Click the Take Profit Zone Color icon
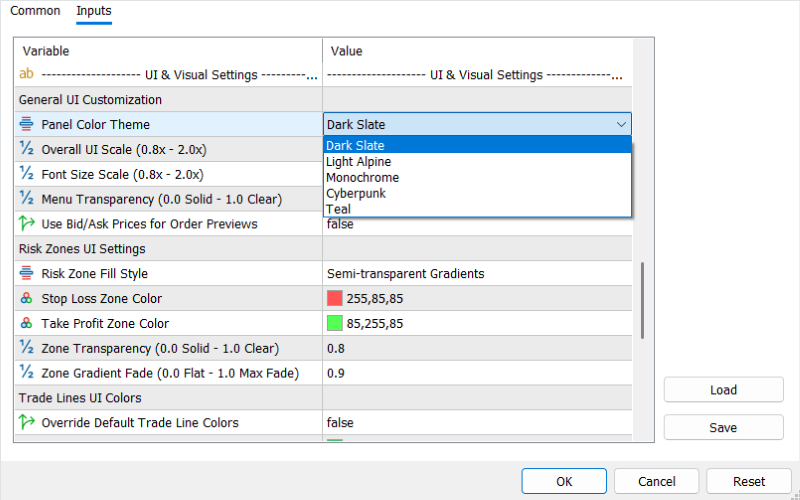 pos(27,323)
